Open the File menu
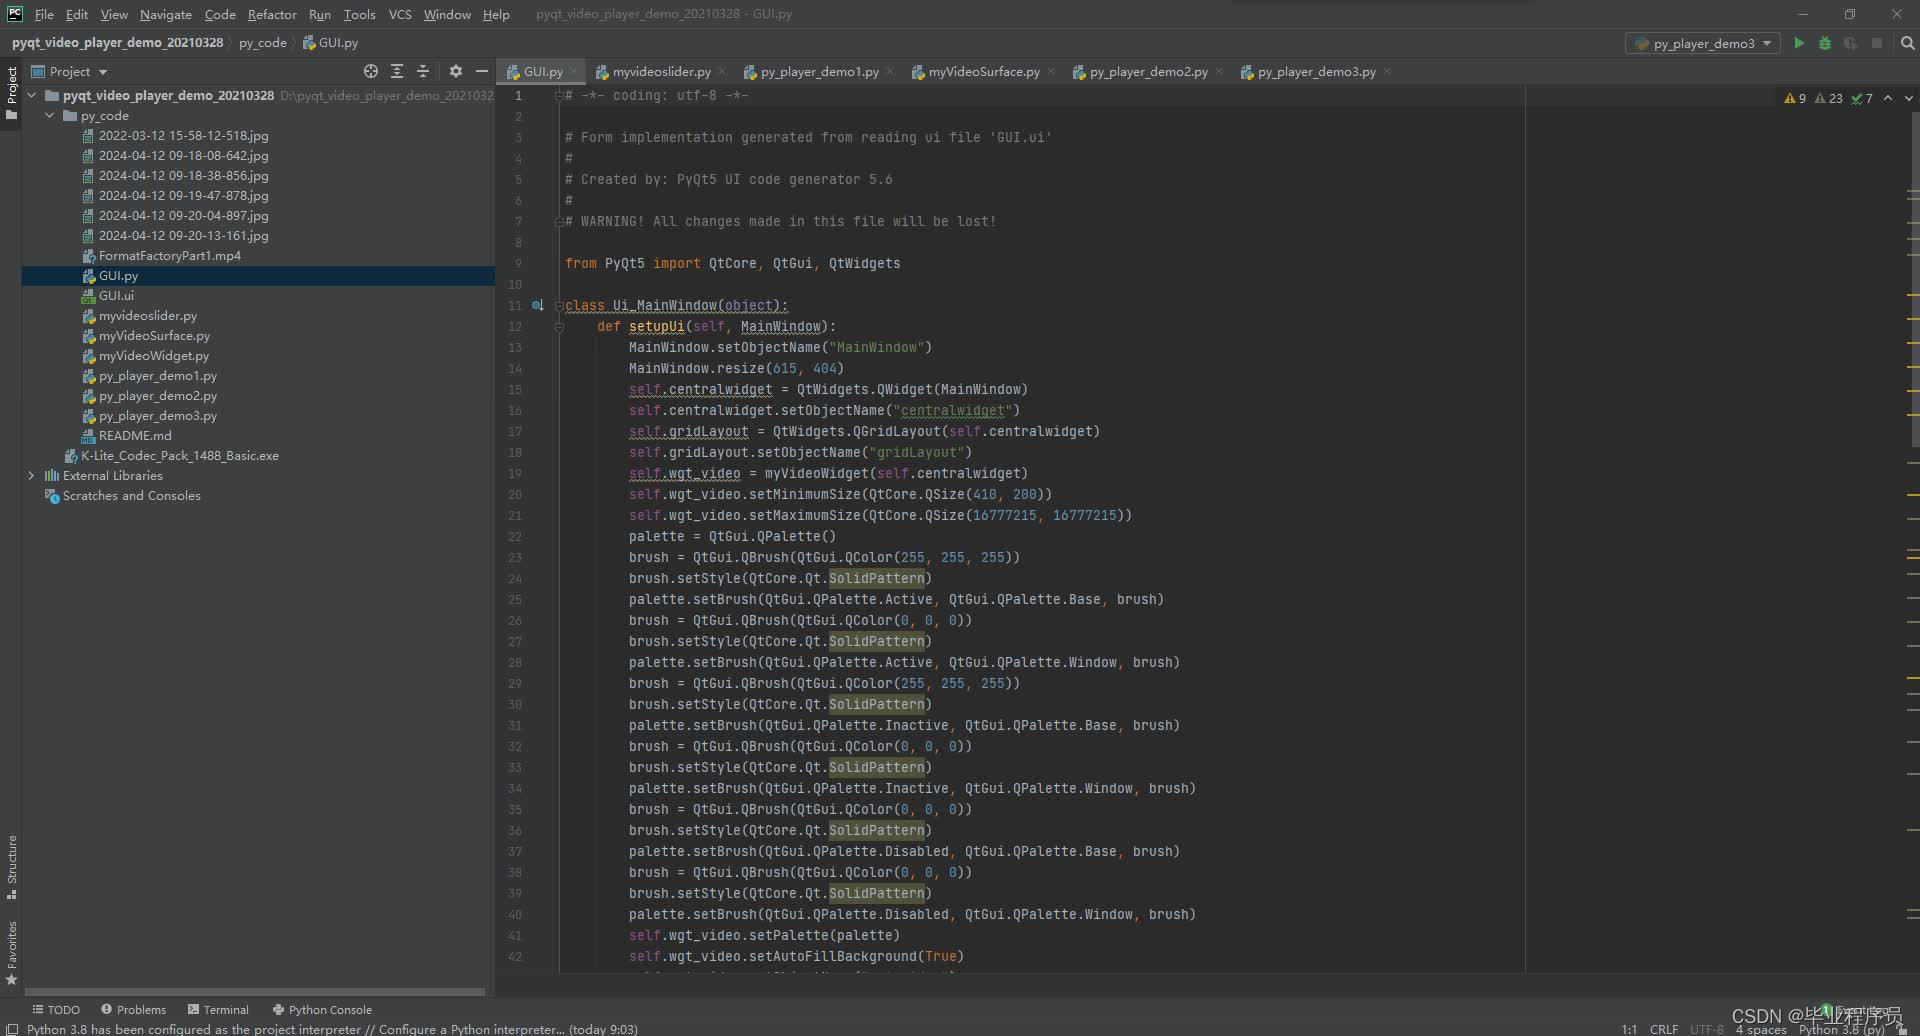1920x1036 pixels. (x=44, y=14)
